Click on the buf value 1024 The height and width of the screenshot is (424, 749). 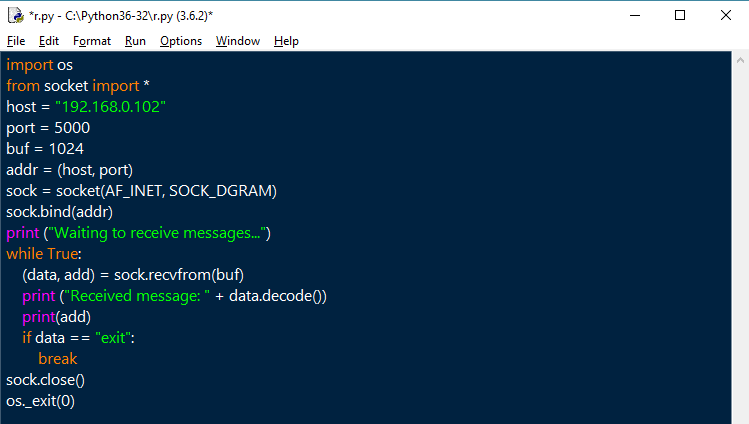point(66,148)
